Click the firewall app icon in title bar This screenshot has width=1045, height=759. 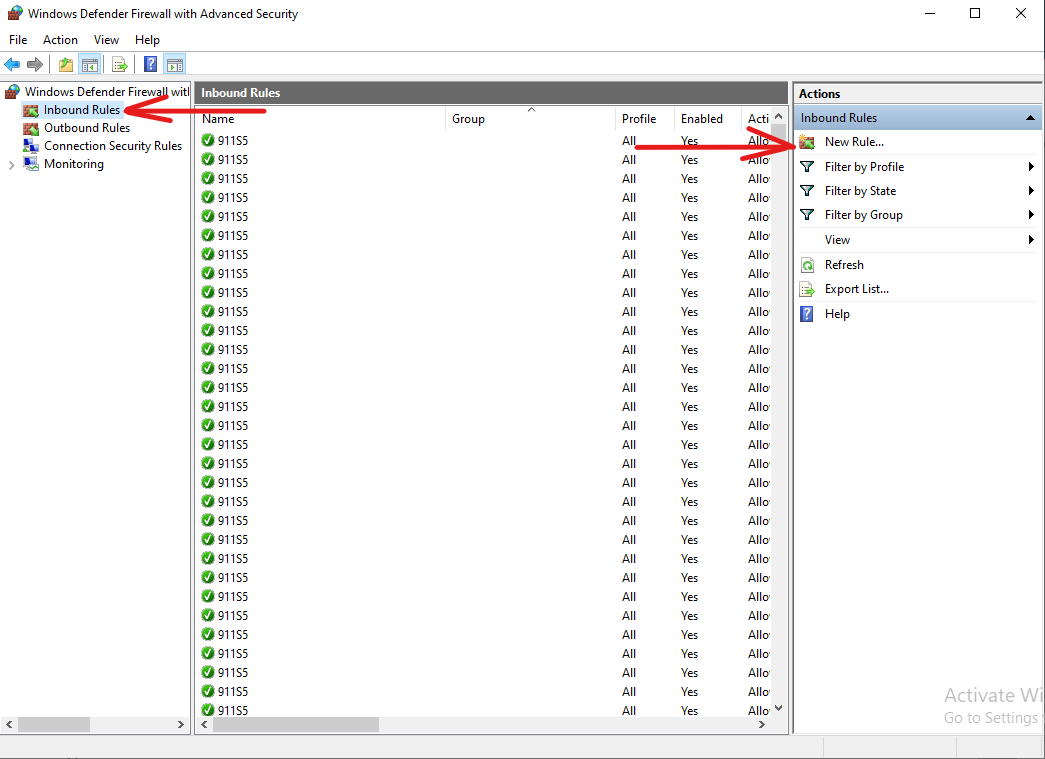15,13
